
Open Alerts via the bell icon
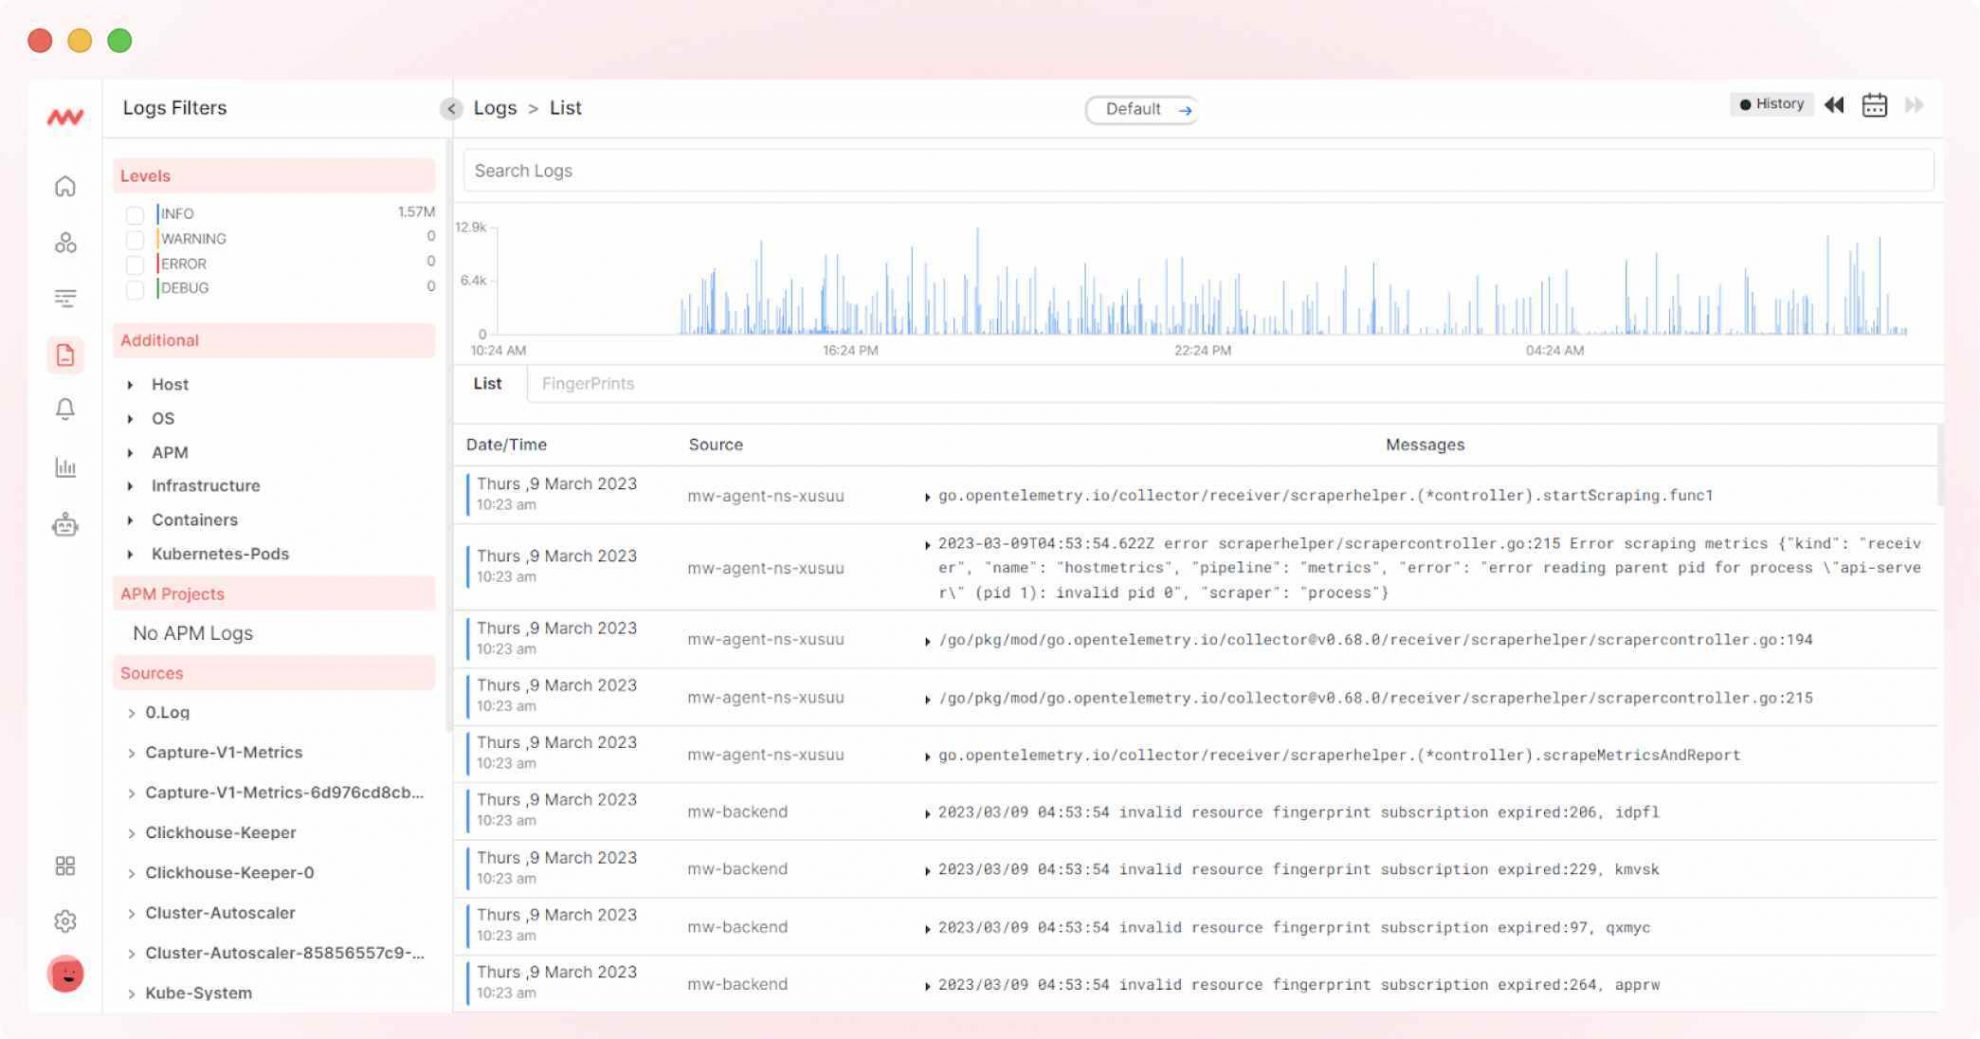(x=65, y=410)
